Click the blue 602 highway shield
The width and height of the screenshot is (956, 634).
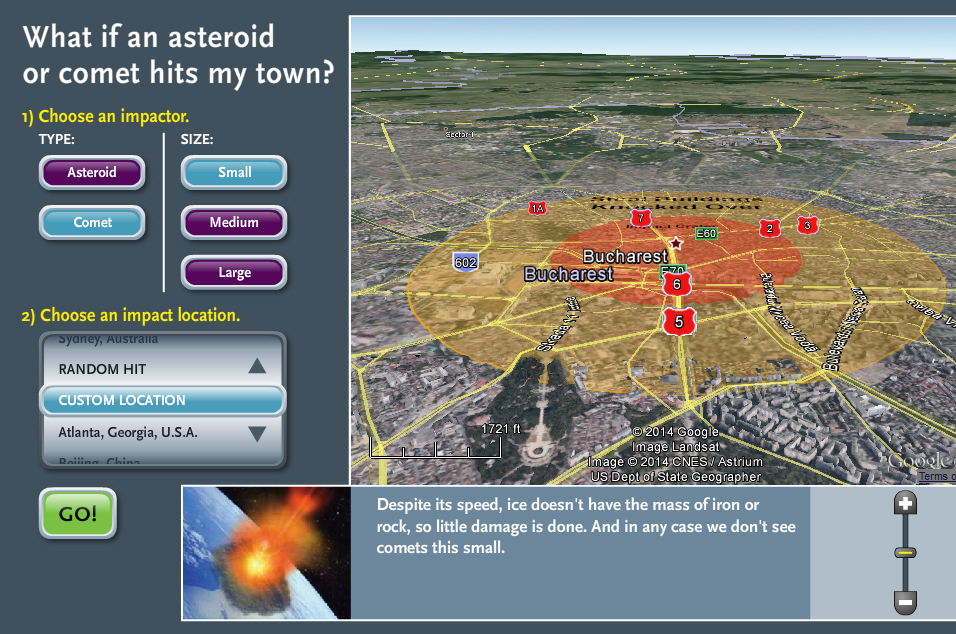pos(465,262)
